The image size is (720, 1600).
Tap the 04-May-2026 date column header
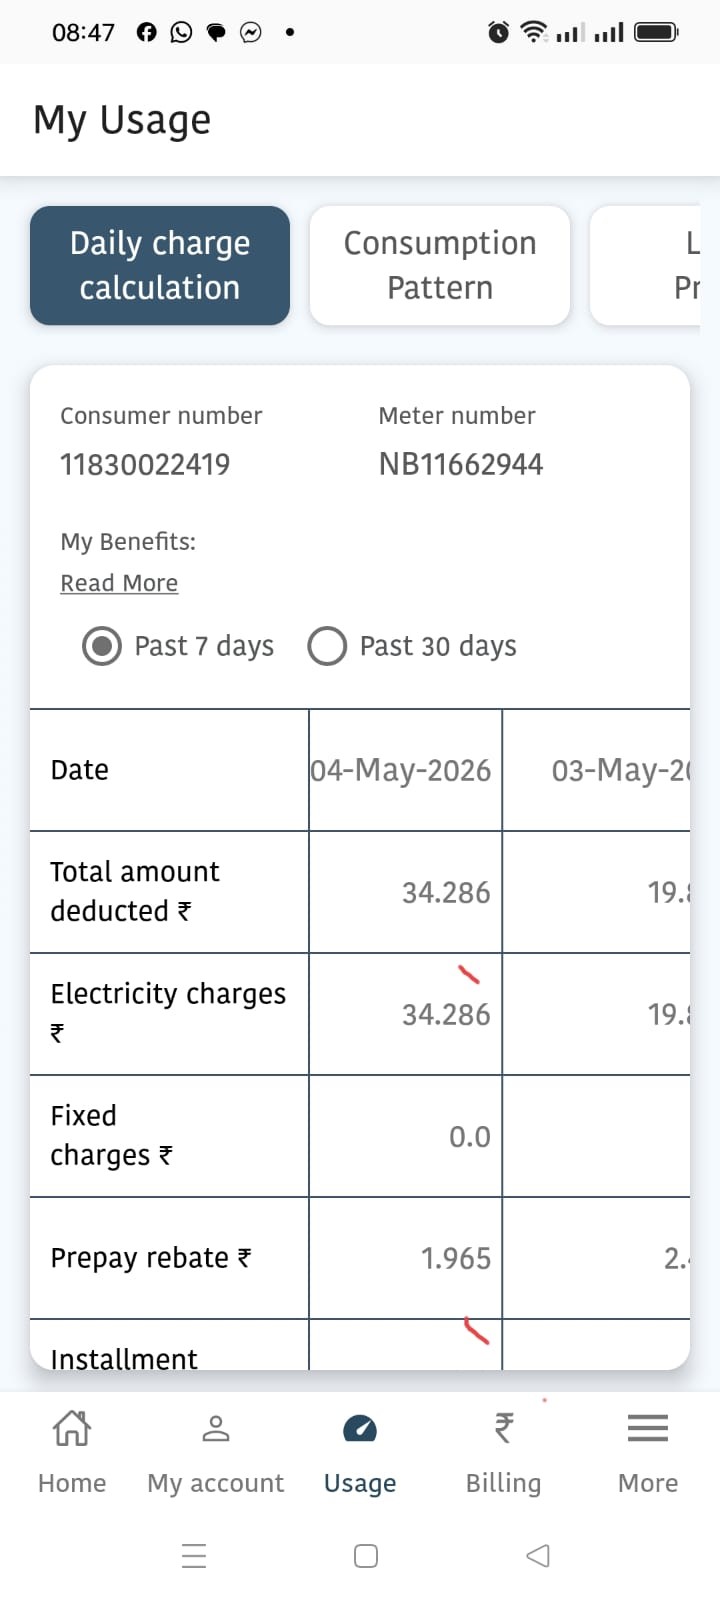(405, 770)
